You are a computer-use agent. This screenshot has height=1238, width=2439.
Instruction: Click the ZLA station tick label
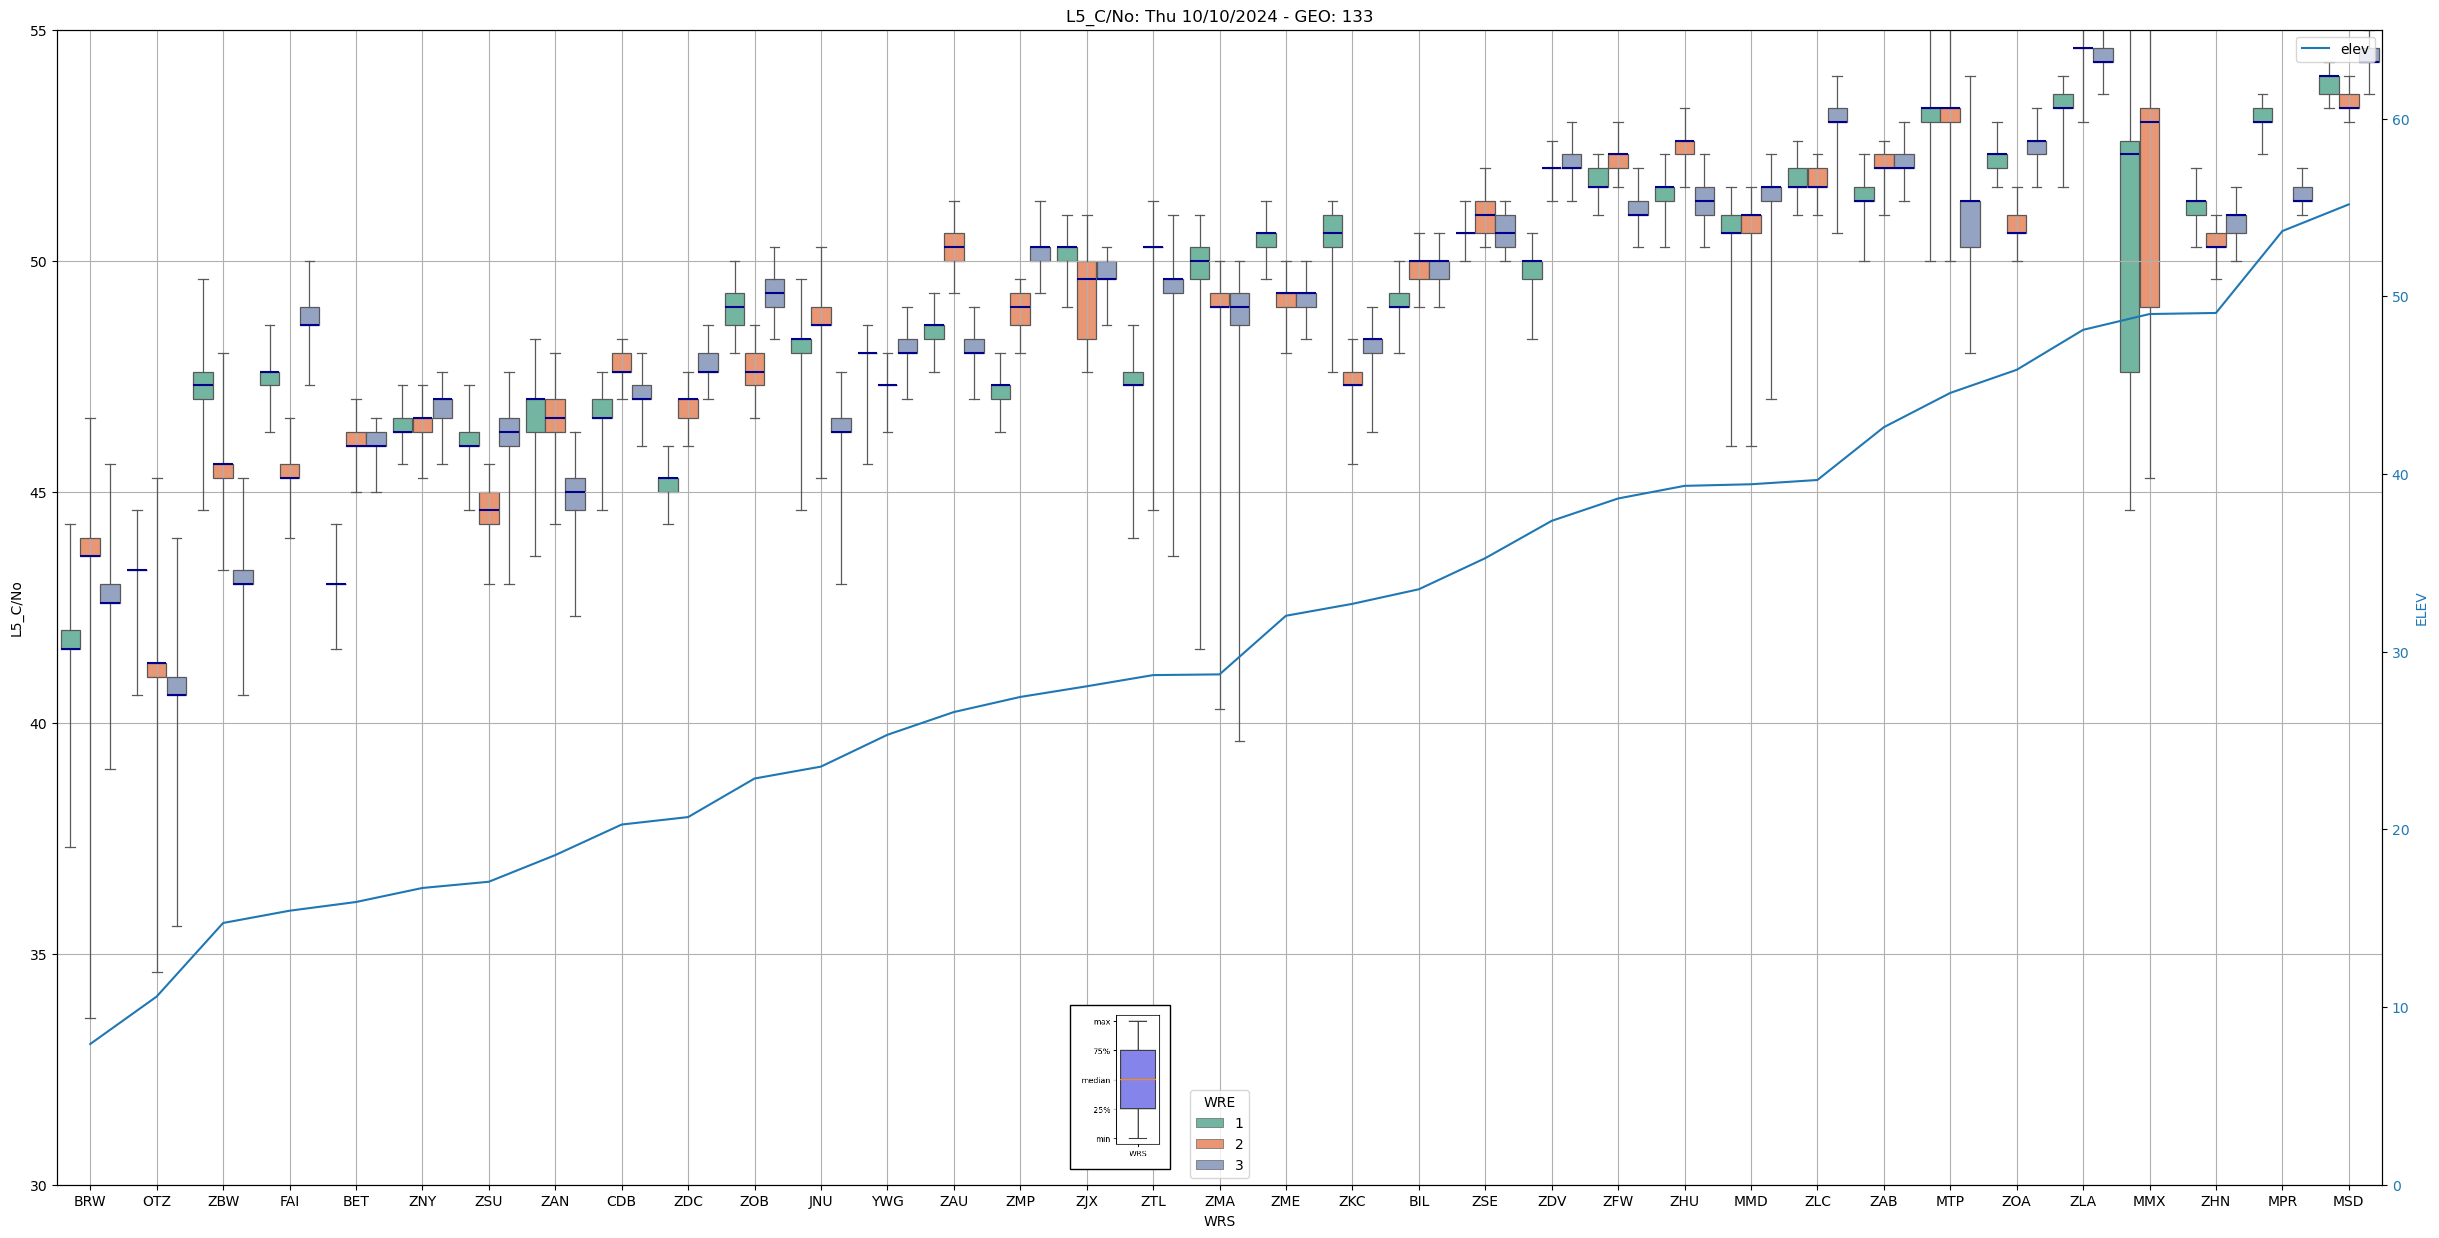2083,1201
